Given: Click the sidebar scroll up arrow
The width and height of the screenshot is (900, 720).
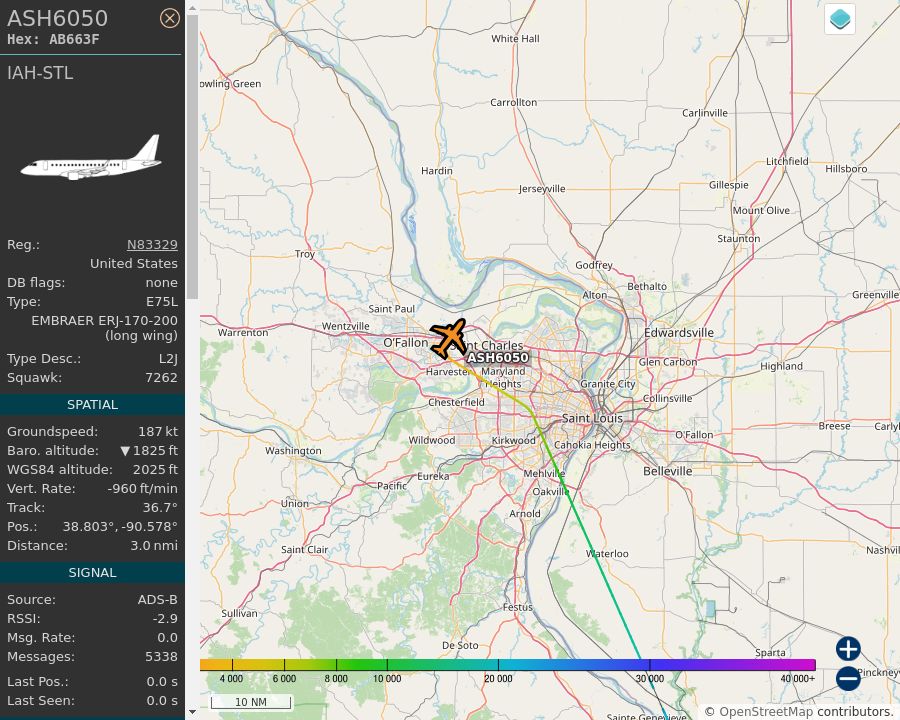Looking at the screenshot, I should [192, 9].
